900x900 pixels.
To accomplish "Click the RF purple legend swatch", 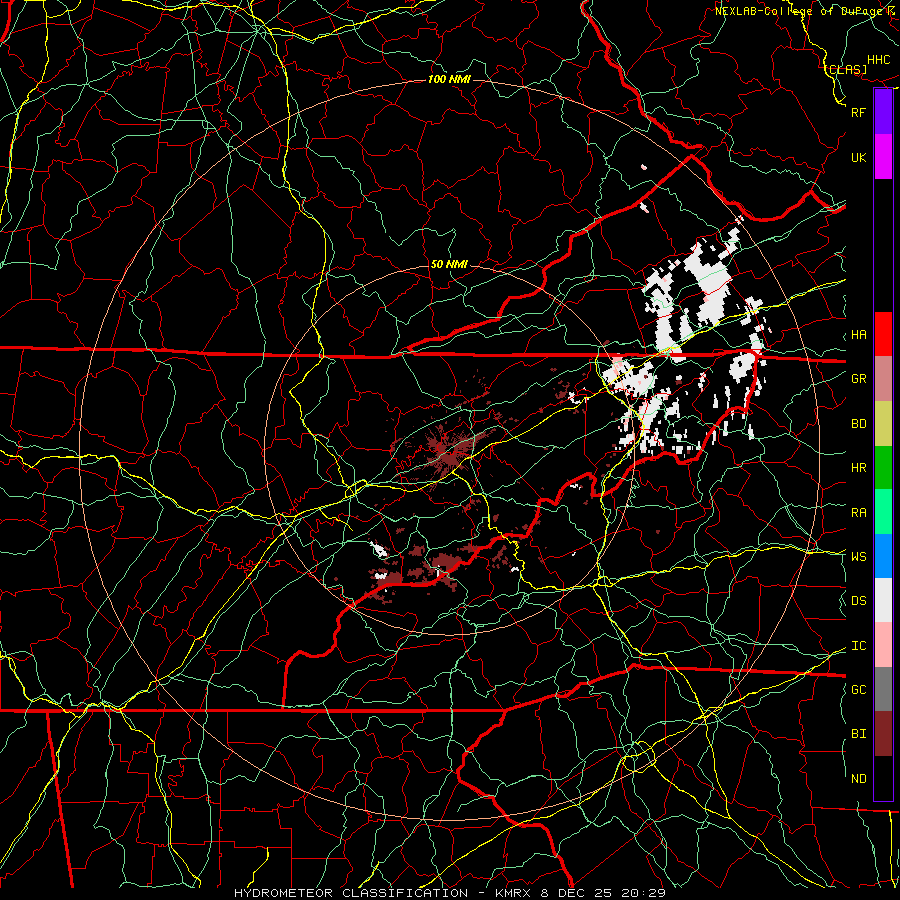I will (x=883, y=112).
